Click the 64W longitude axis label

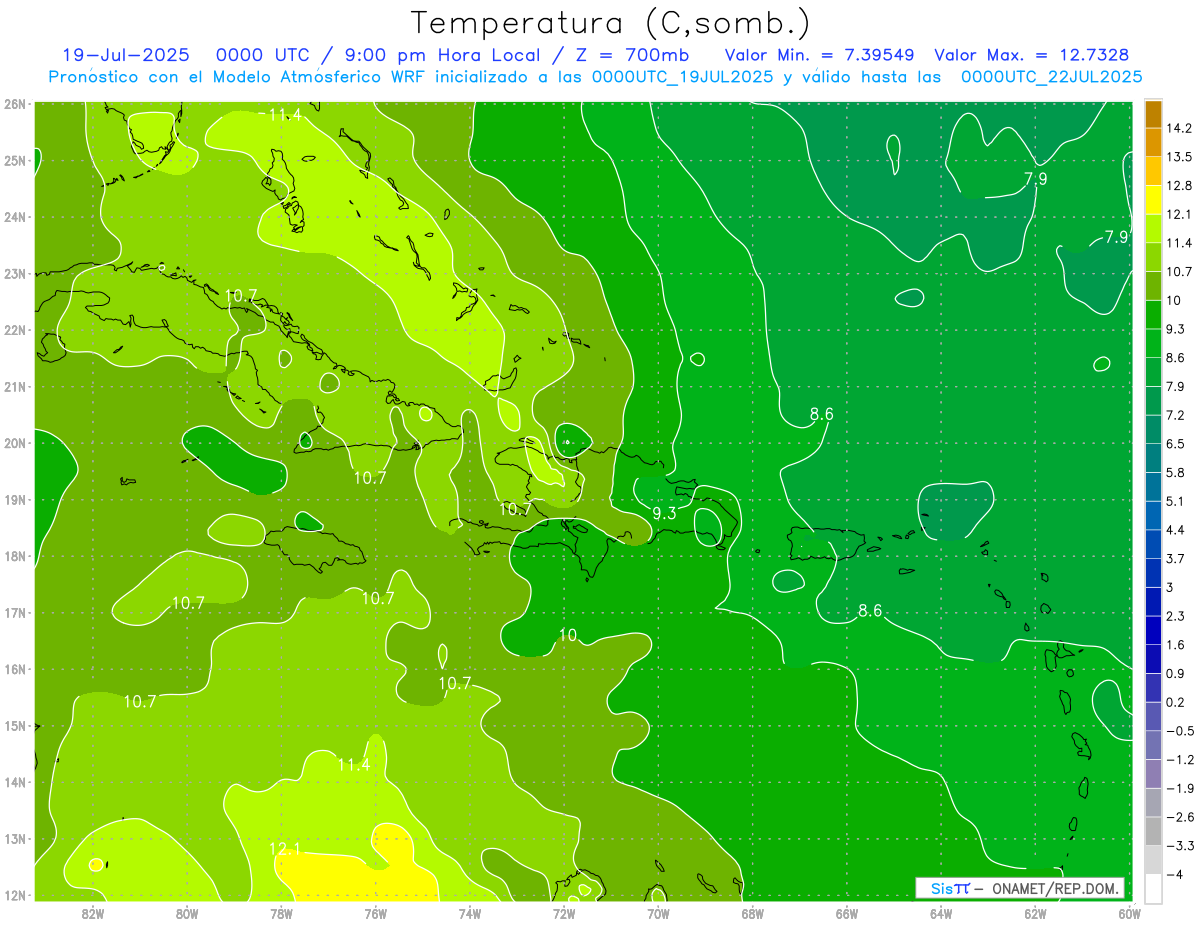click(941, 913)
